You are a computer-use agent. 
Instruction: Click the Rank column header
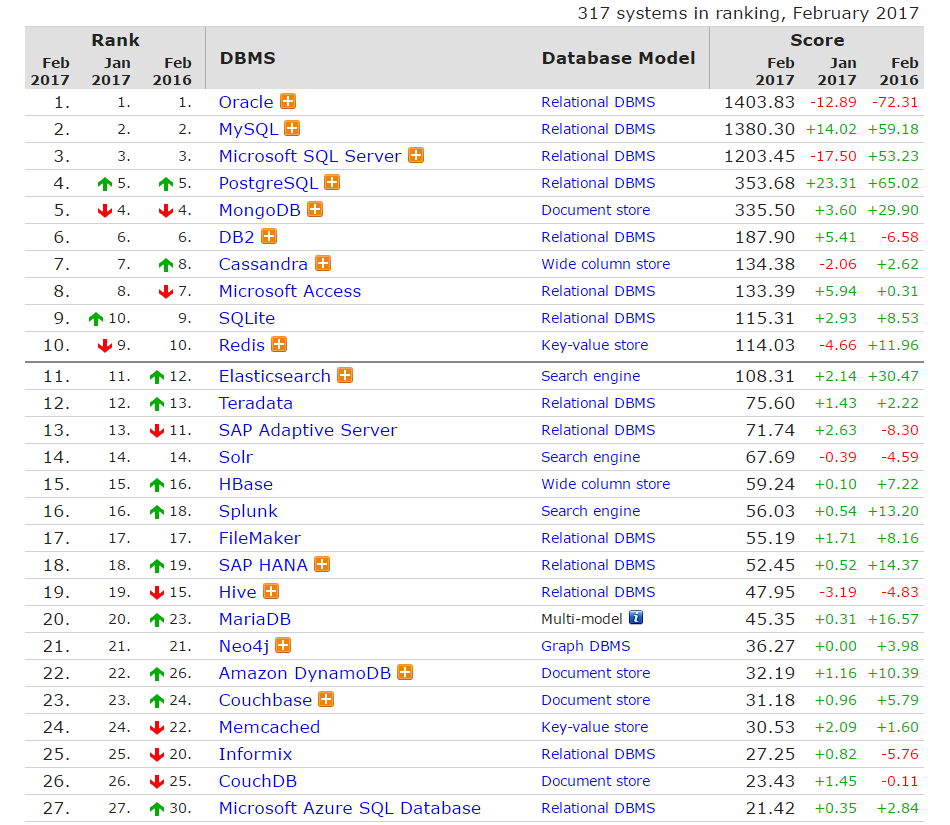[115, 40]
